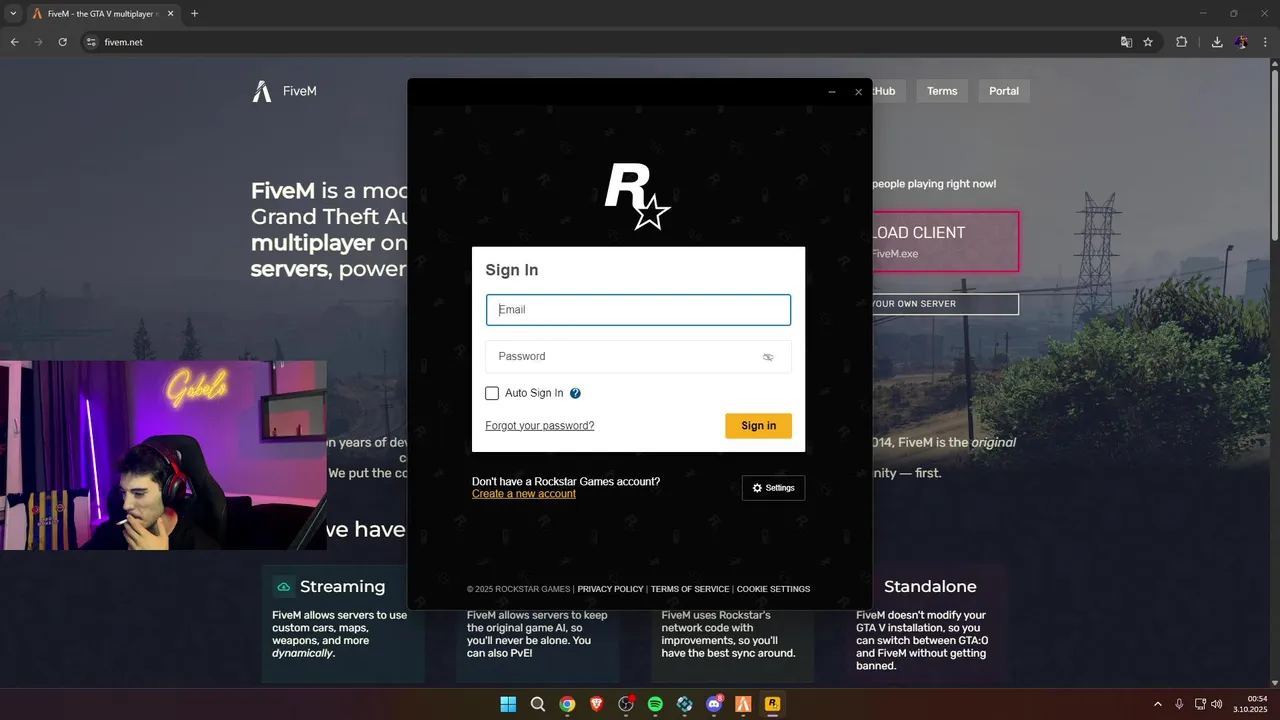Bookmark this page with star icon

point(1148,42)
